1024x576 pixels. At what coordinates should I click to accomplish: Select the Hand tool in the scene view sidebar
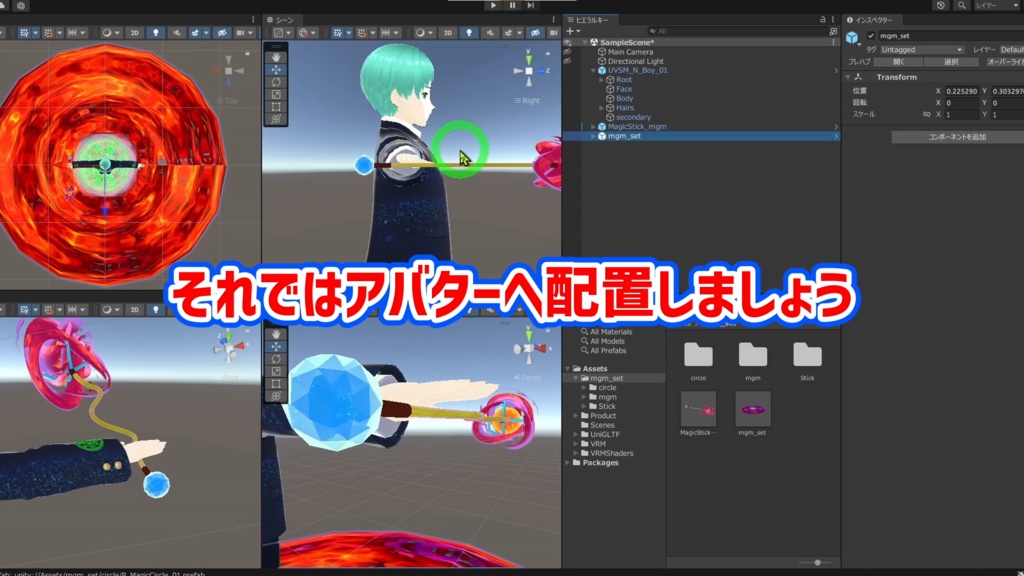click(276, 57)
